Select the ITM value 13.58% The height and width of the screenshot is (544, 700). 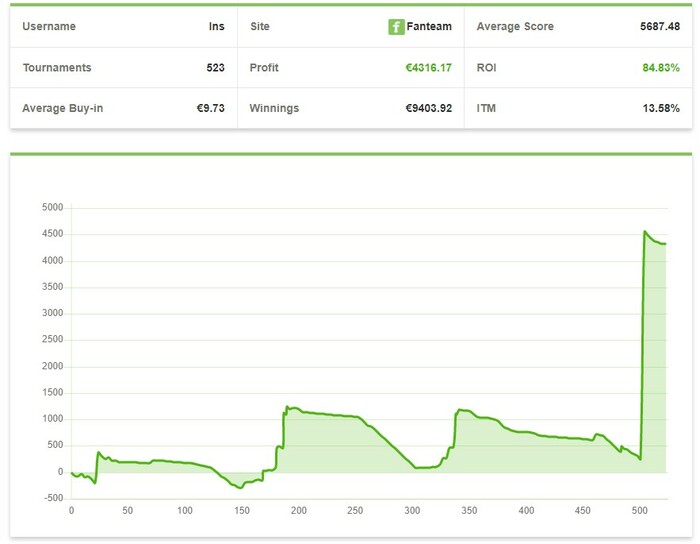pos(661,108)
